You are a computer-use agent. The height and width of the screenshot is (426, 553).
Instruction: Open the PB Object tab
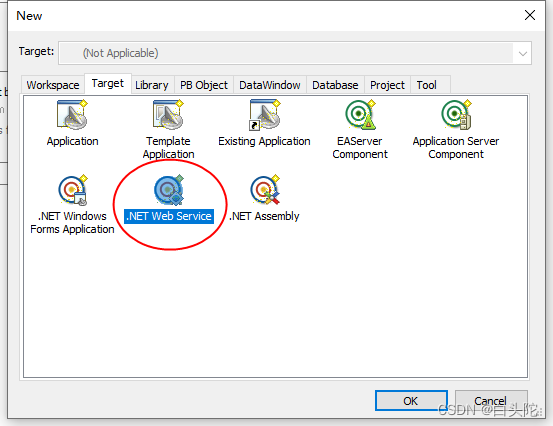204,85
